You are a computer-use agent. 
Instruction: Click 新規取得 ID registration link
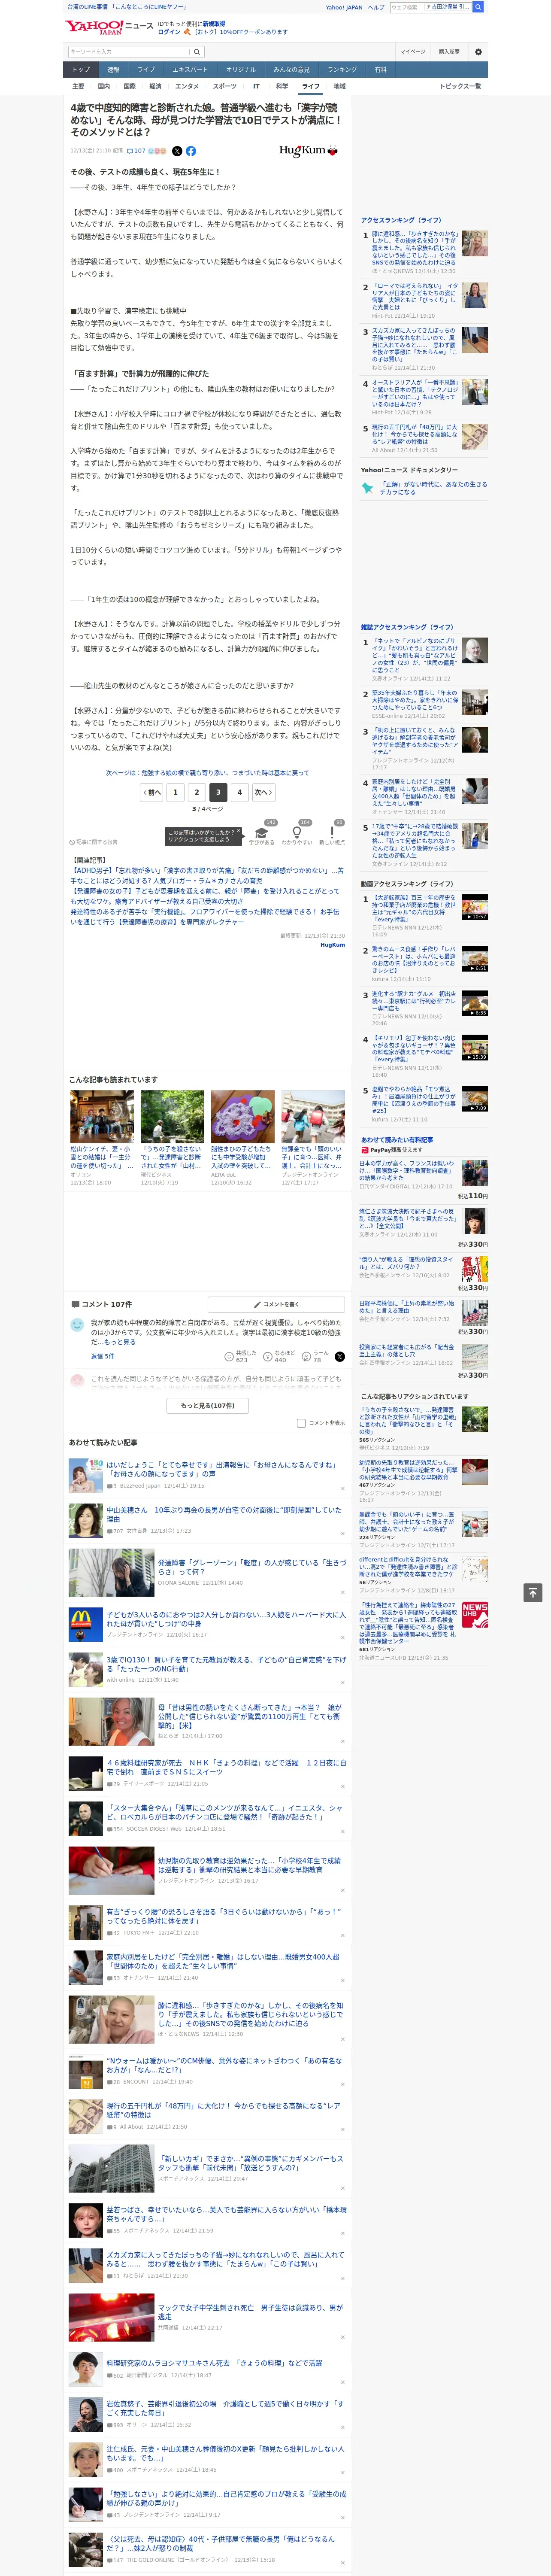214,23
